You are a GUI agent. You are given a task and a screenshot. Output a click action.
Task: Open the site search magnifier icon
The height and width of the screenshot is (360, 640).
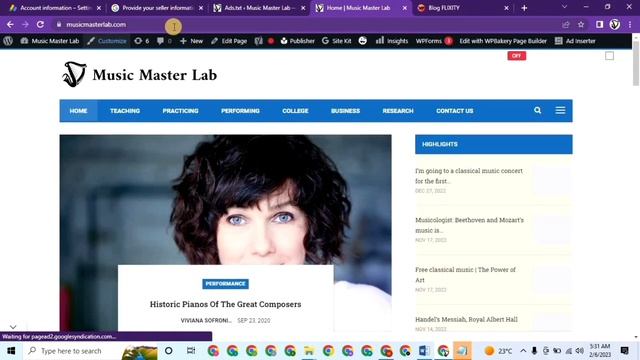[538, 110]
